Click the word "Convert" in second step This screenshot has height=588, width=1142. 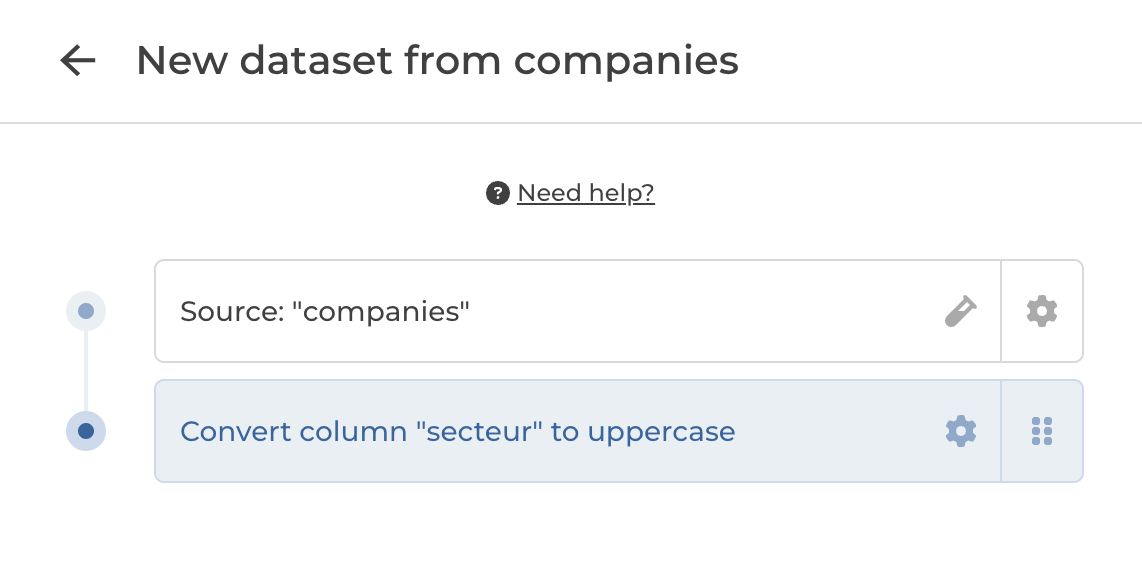[229, 432]
